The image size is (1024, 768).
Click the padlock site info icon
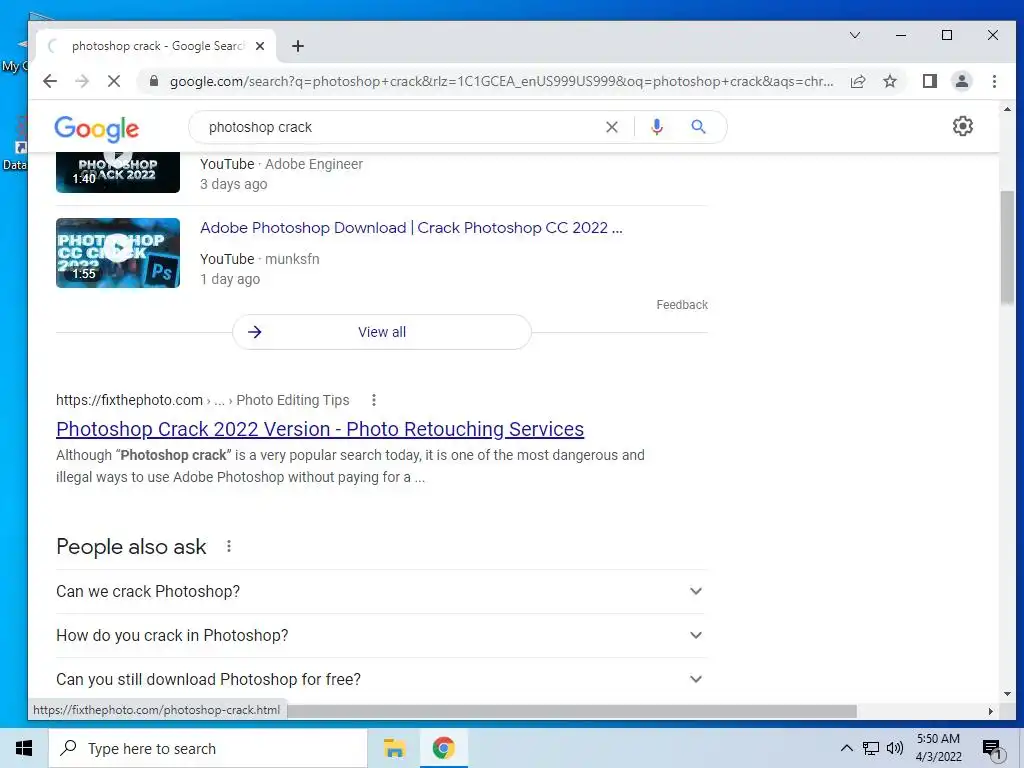tap(154, 81)
